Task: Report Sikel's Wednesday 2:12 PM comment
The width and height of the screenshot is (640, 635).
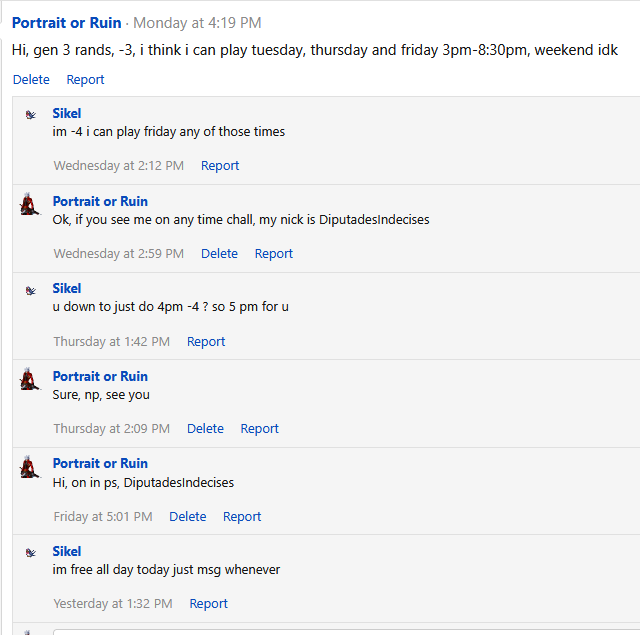Action: tap(220, 166)
